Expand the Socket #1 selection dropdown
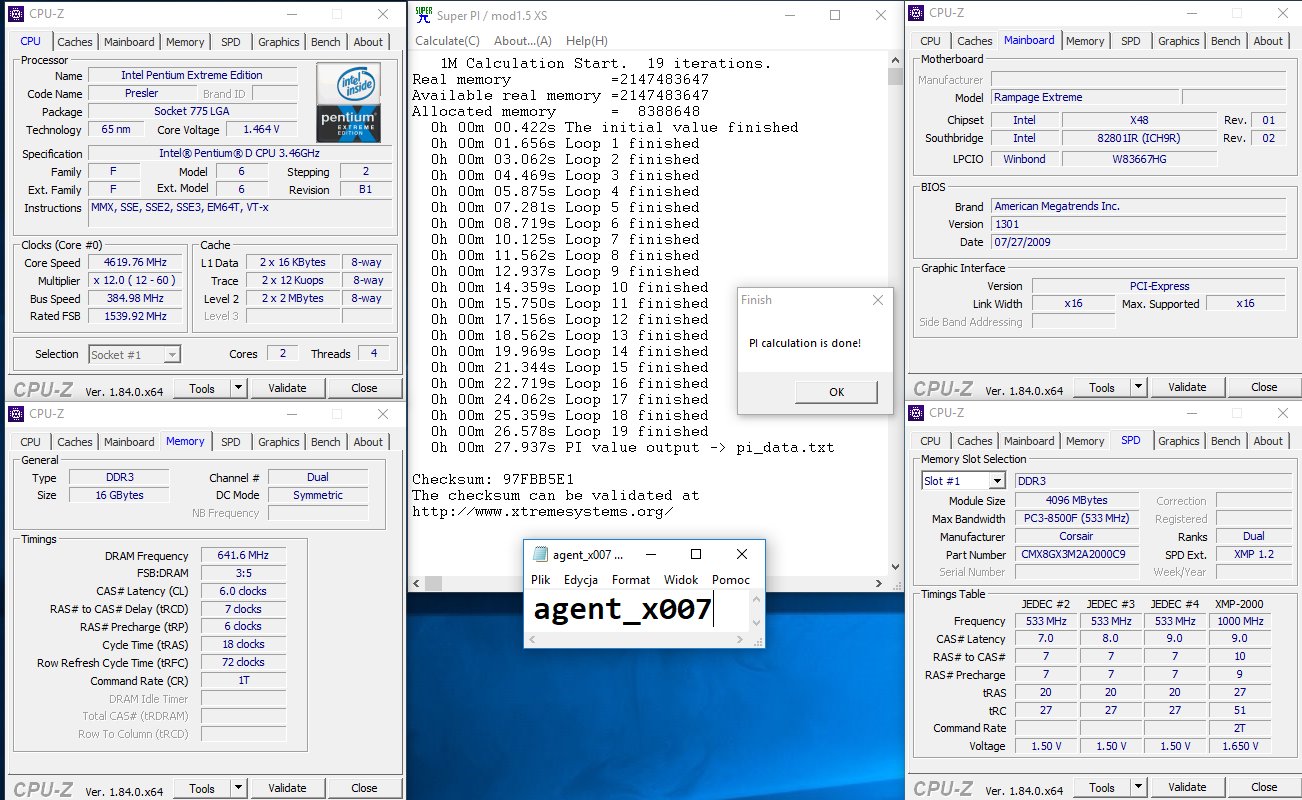 172,354
